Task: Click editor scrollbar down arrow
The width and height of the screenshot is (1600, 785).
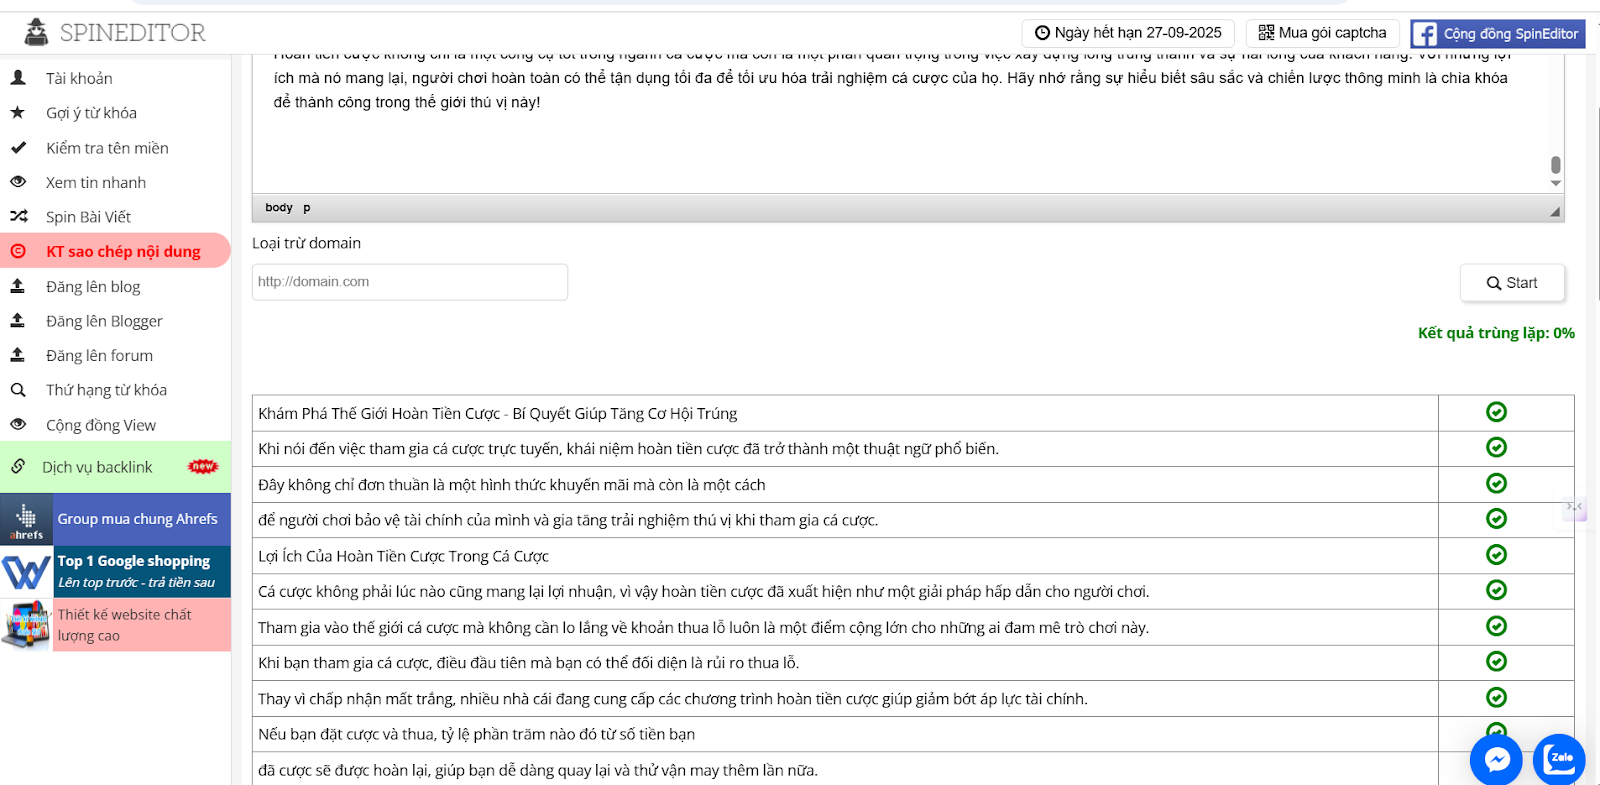Action: click(1555, 184)
